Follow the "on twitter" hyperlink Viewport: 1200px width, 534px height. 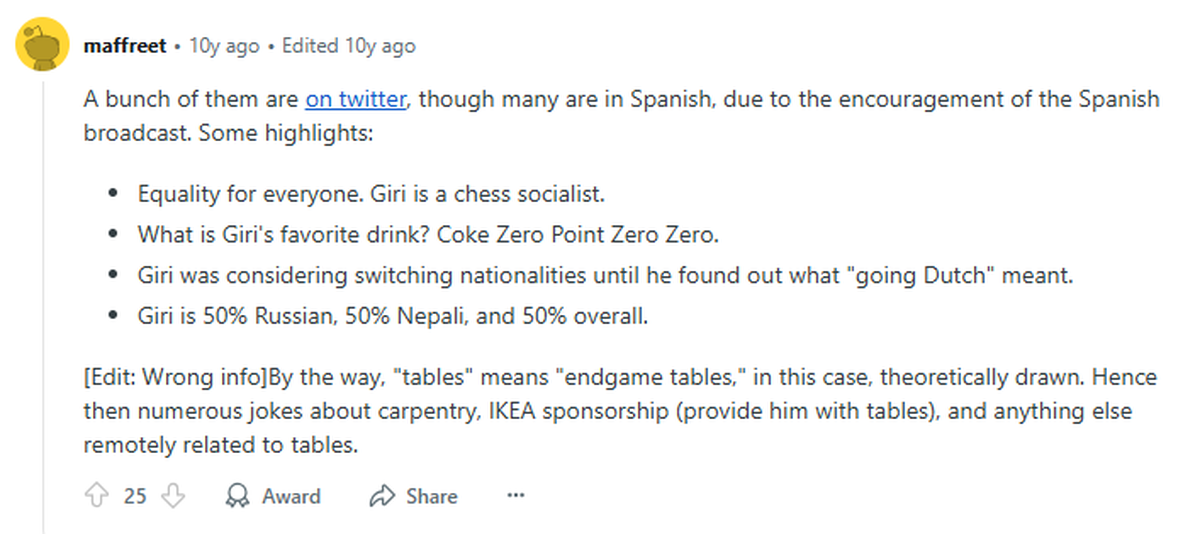[355, 99]
